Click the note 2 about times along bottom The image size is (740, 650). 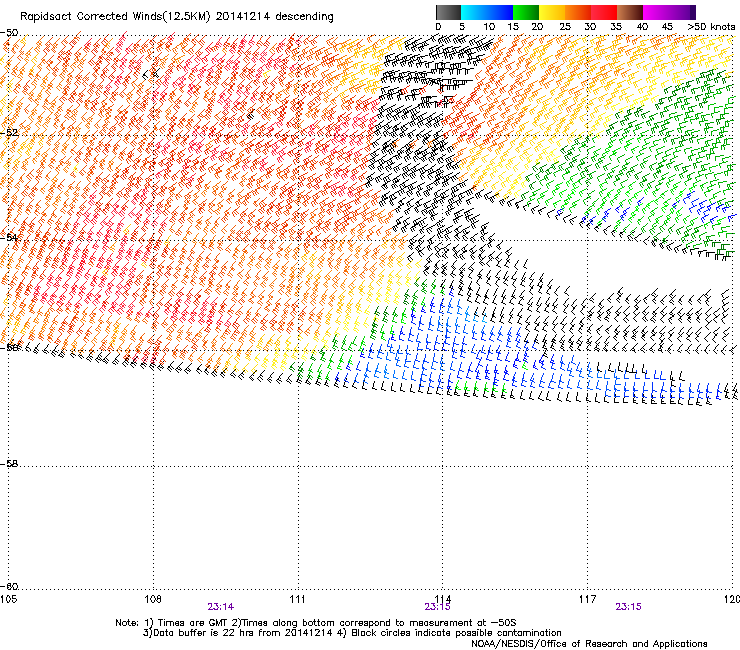(372, 623)
